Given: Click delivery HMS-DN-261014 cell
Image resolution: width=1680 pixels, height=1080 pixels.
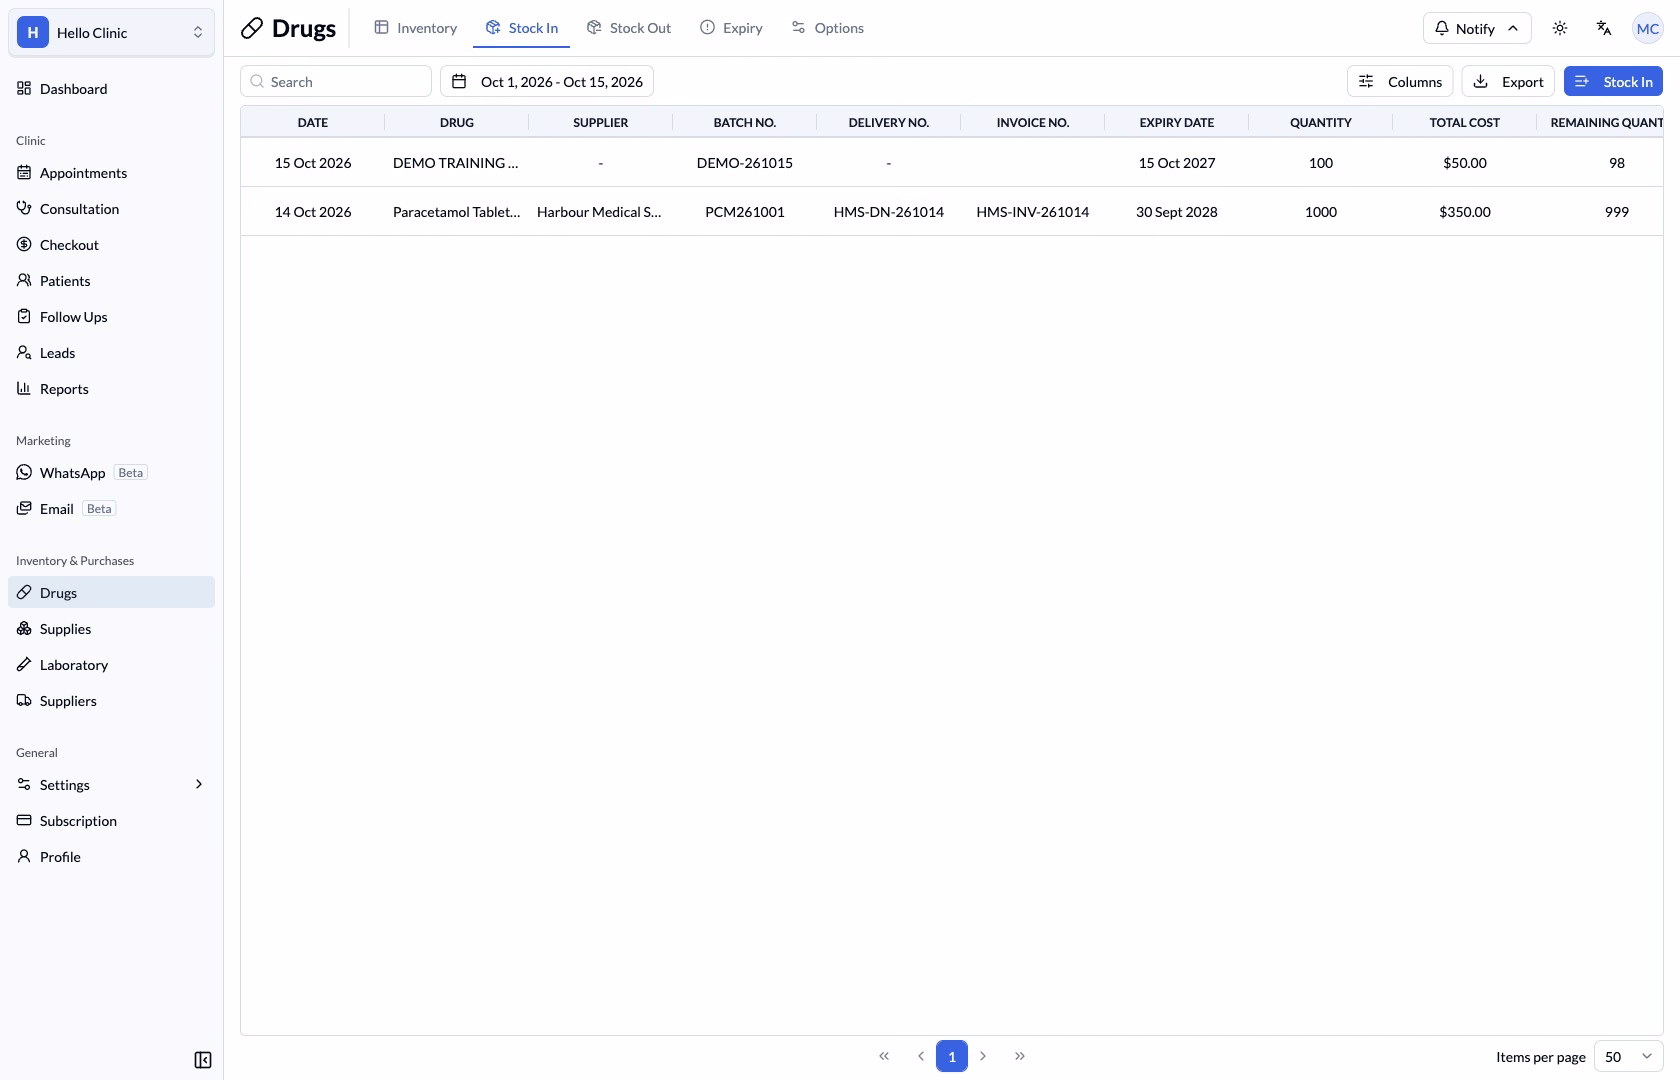Looking at the screenshot, I should point(889,212).
